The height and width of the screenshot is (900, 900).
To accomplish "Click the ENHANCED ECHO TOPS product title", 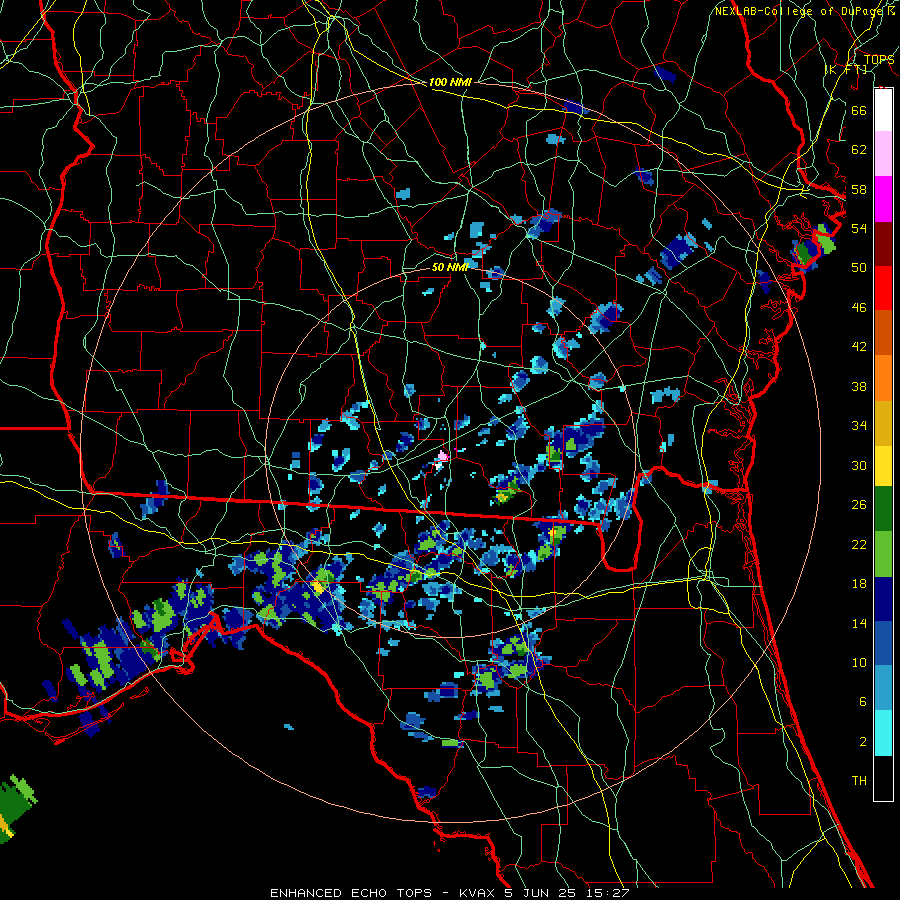I will point(351,893).
